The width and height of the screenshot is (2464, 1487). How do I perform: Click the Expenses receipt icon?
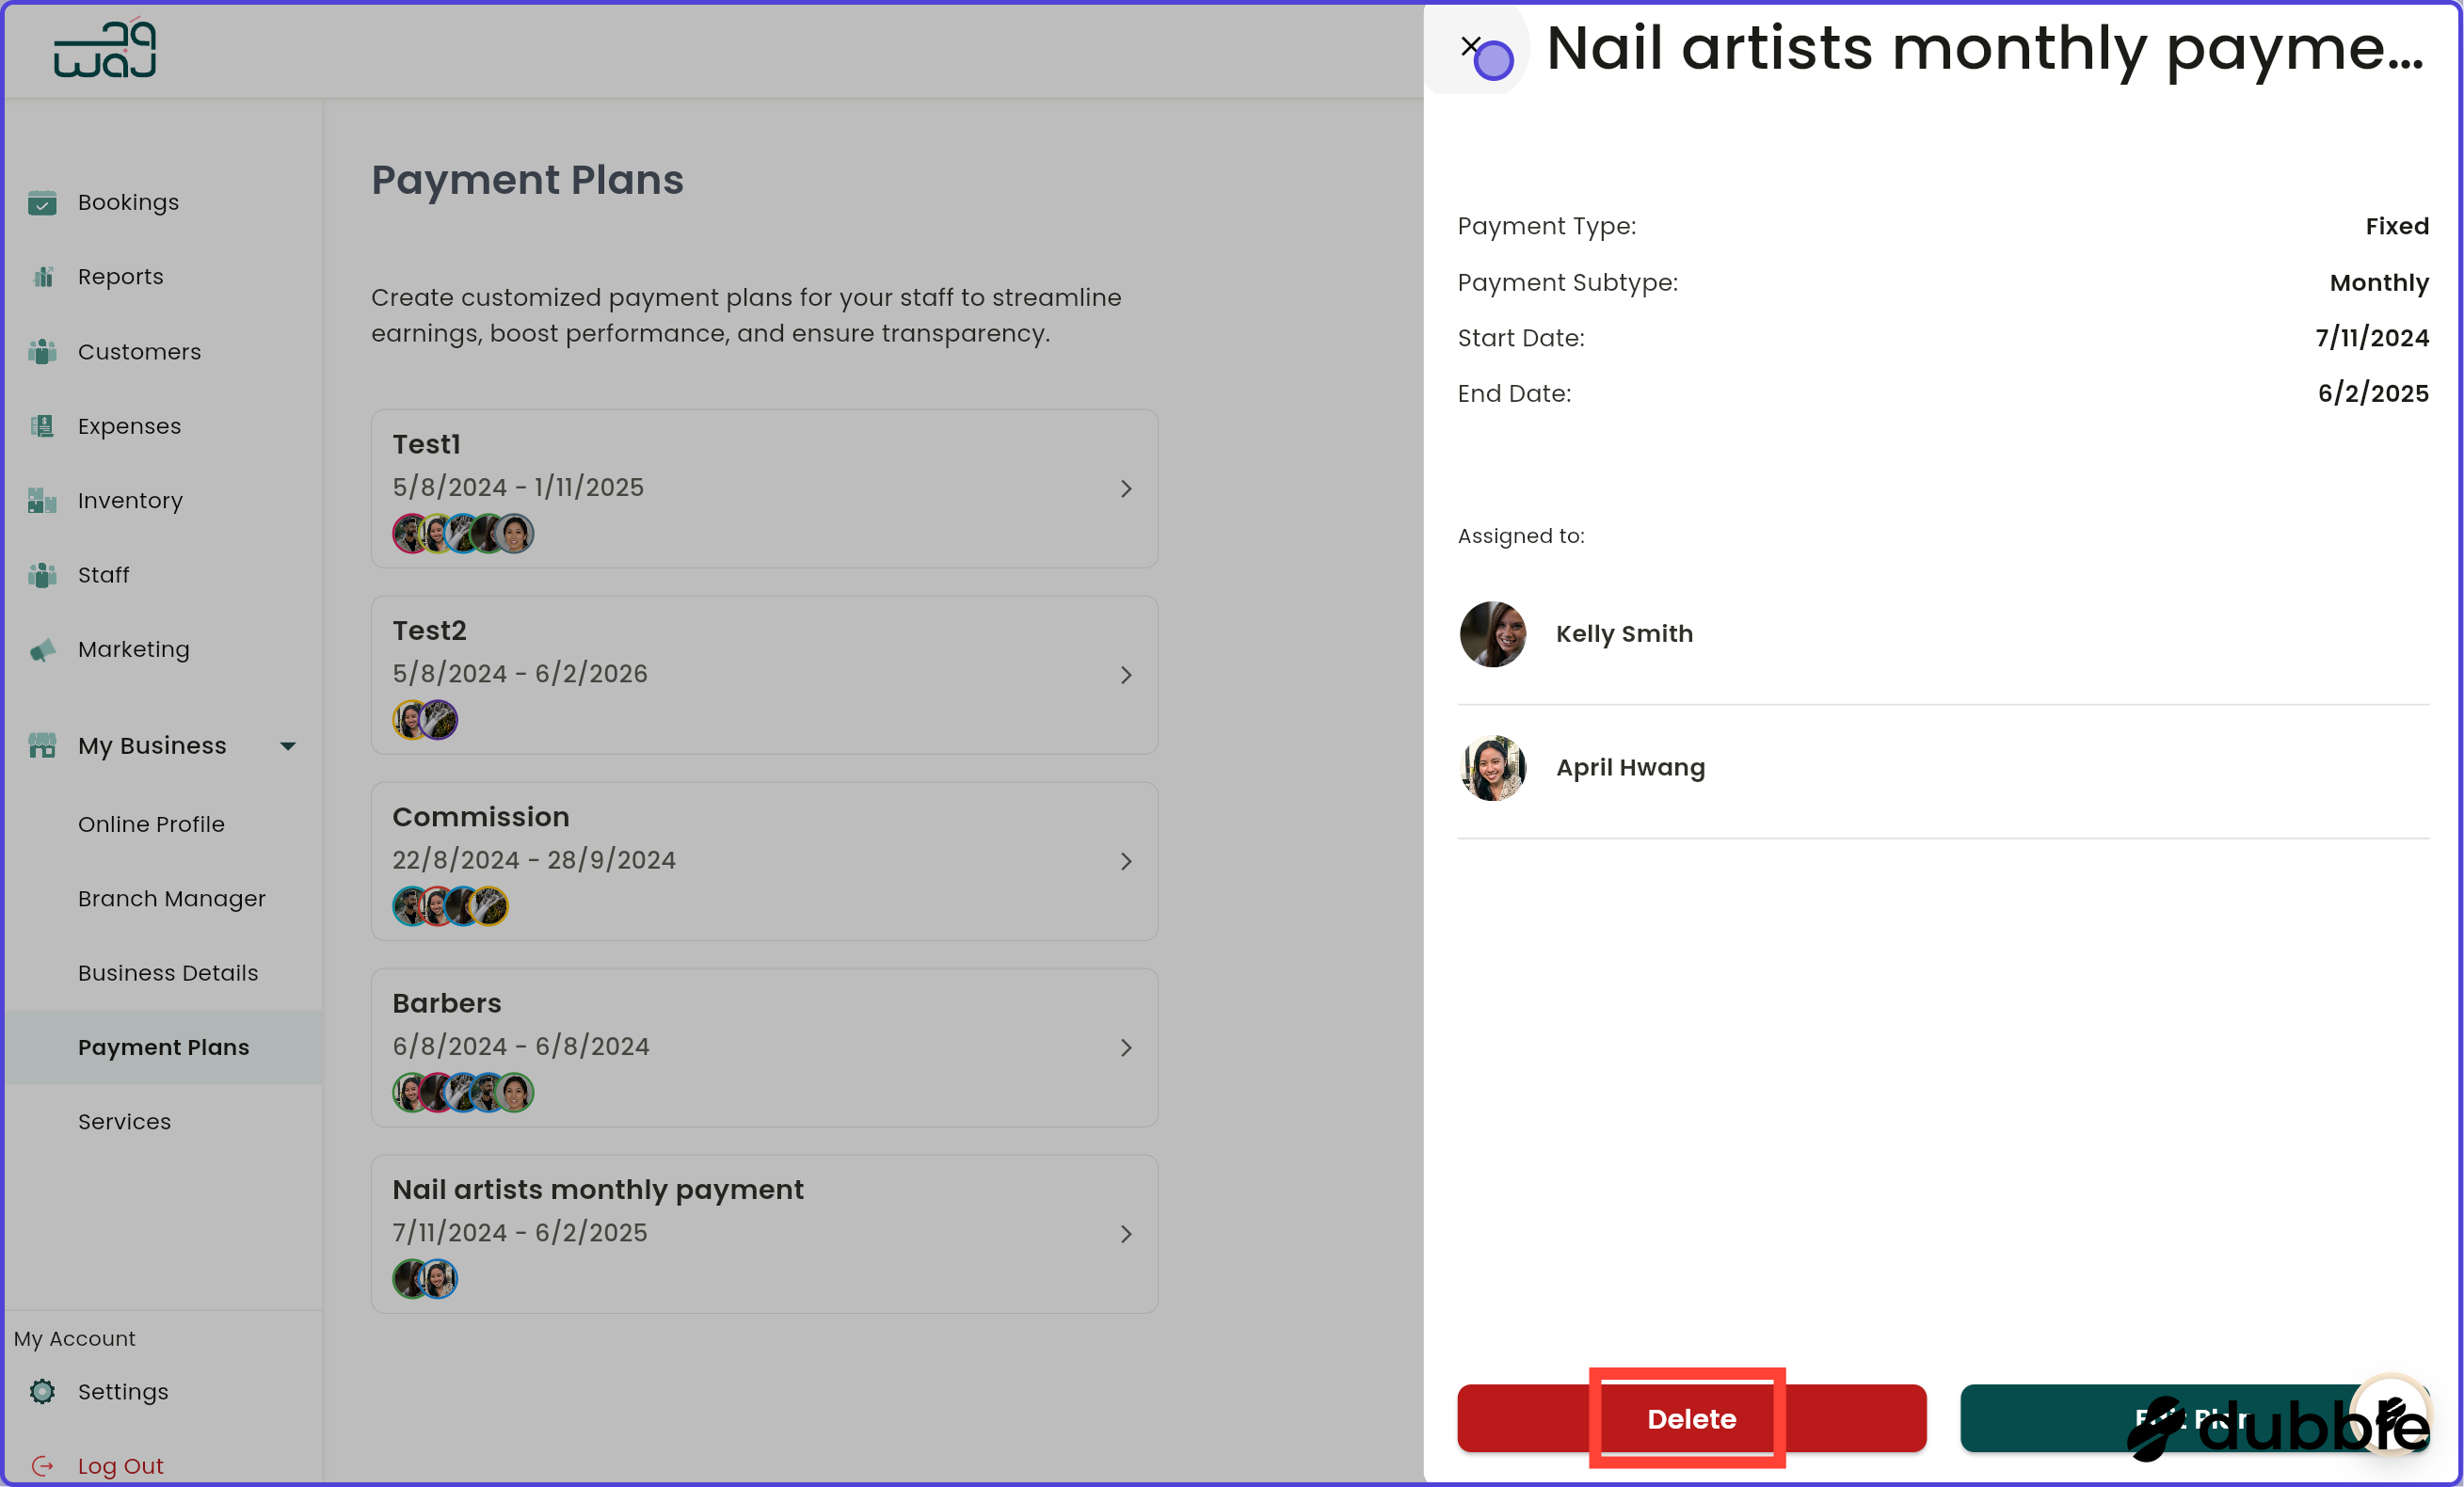point(42,426)
